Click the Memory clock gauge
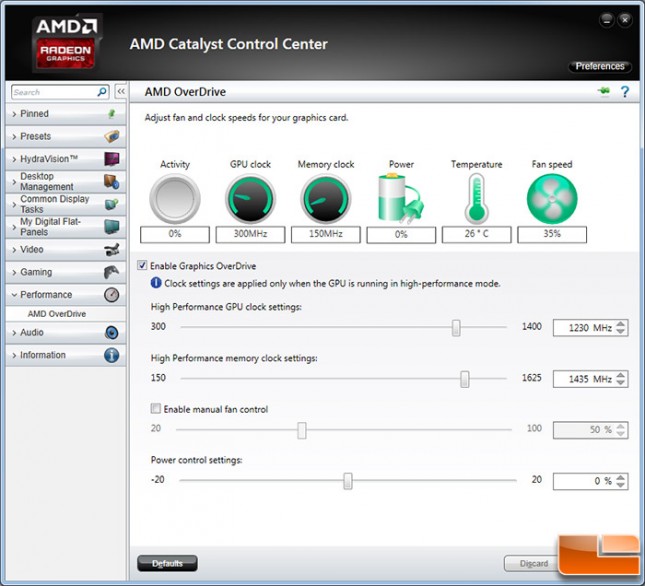645x586 pixels. click(x=325, y=199)
